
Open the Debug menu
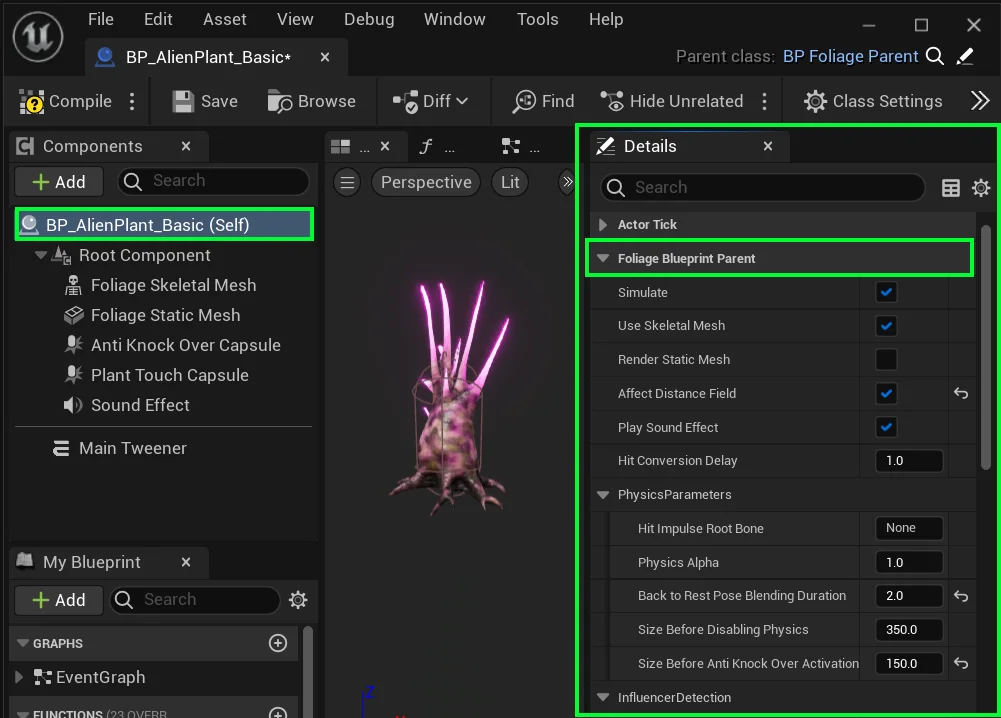369,19
